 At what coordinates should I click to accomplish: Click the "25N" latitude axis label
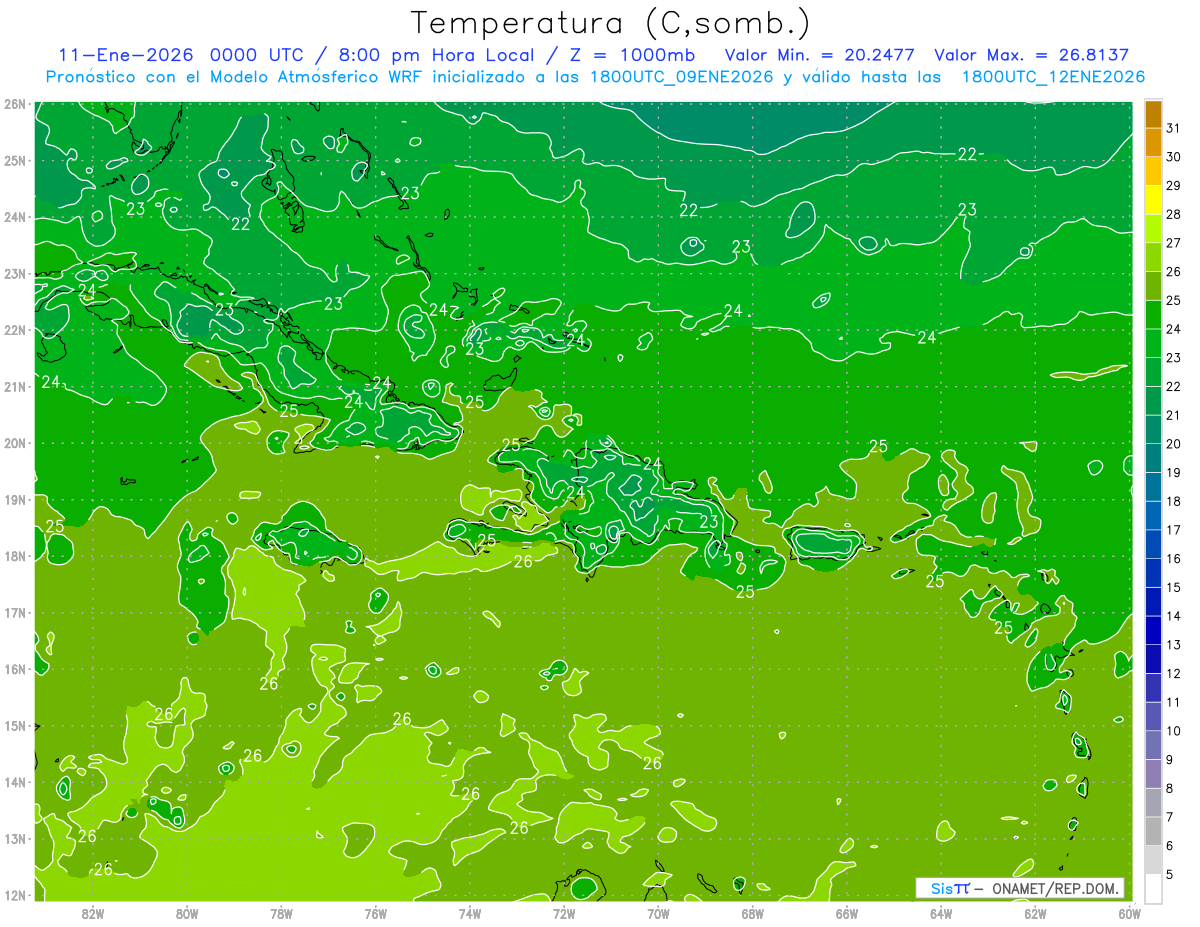tap(15, 160)
